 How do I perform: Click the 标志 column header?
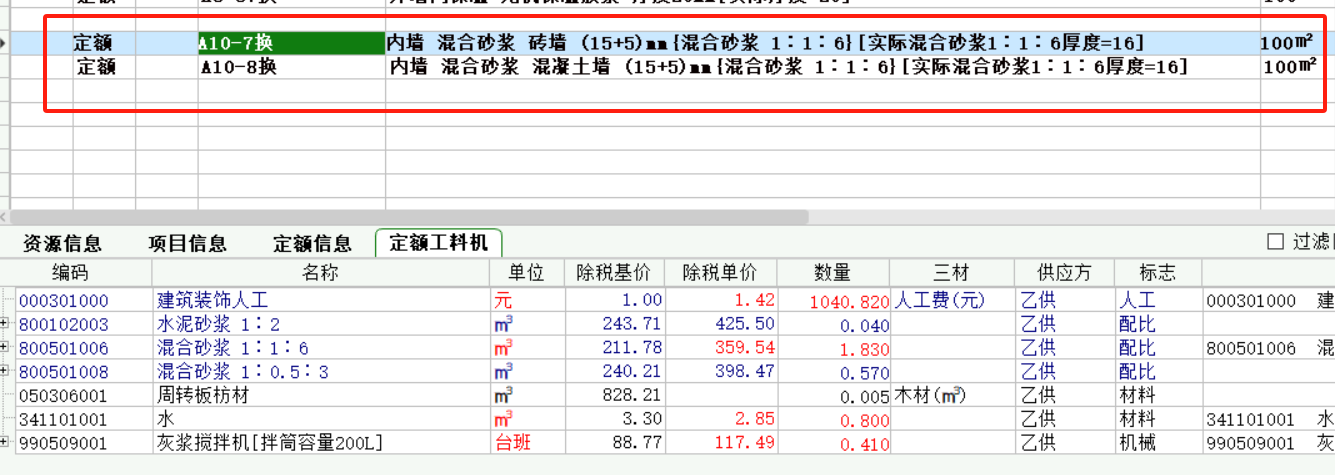[1157, 272]
